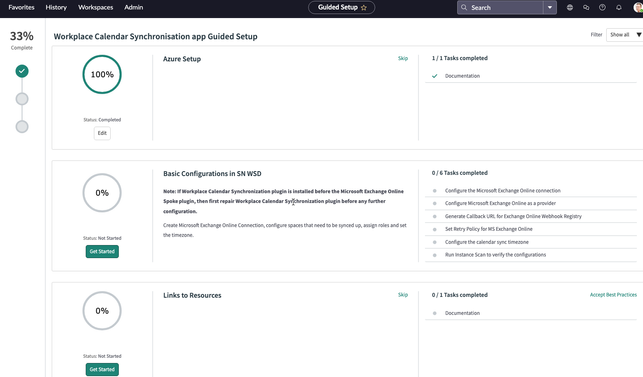Open the Workspaces menu
The width and height of the screenshot is (643, 377).
pos(96,7)
